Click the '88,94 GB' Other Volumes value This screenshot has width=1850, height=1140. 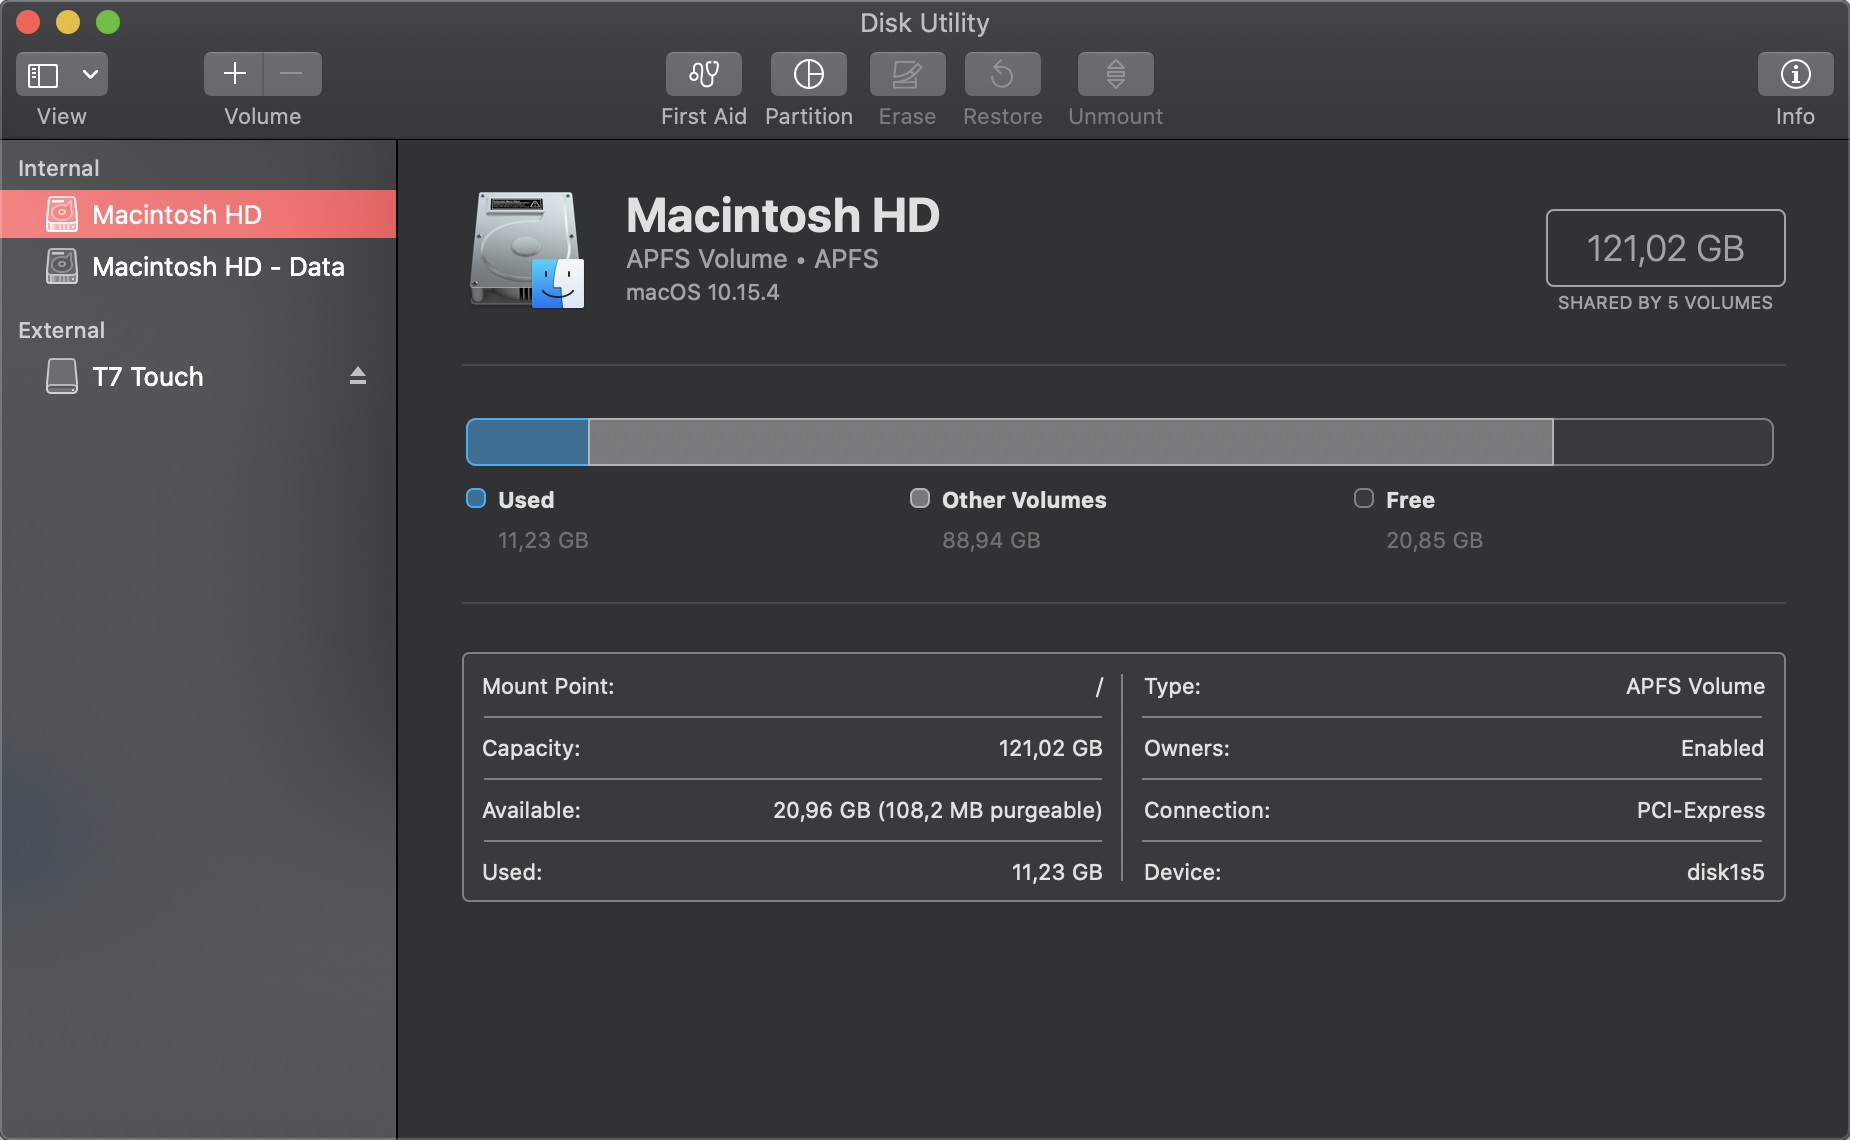coord(991,540)
